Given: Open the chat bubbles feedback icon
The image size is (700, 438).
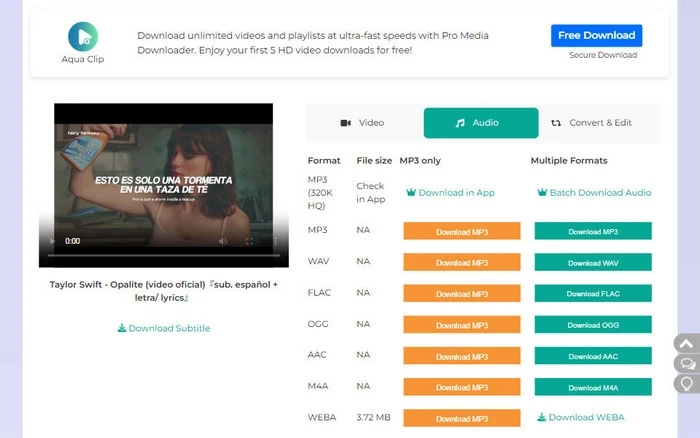Looking at the screenshot, I should click(687, 363).
